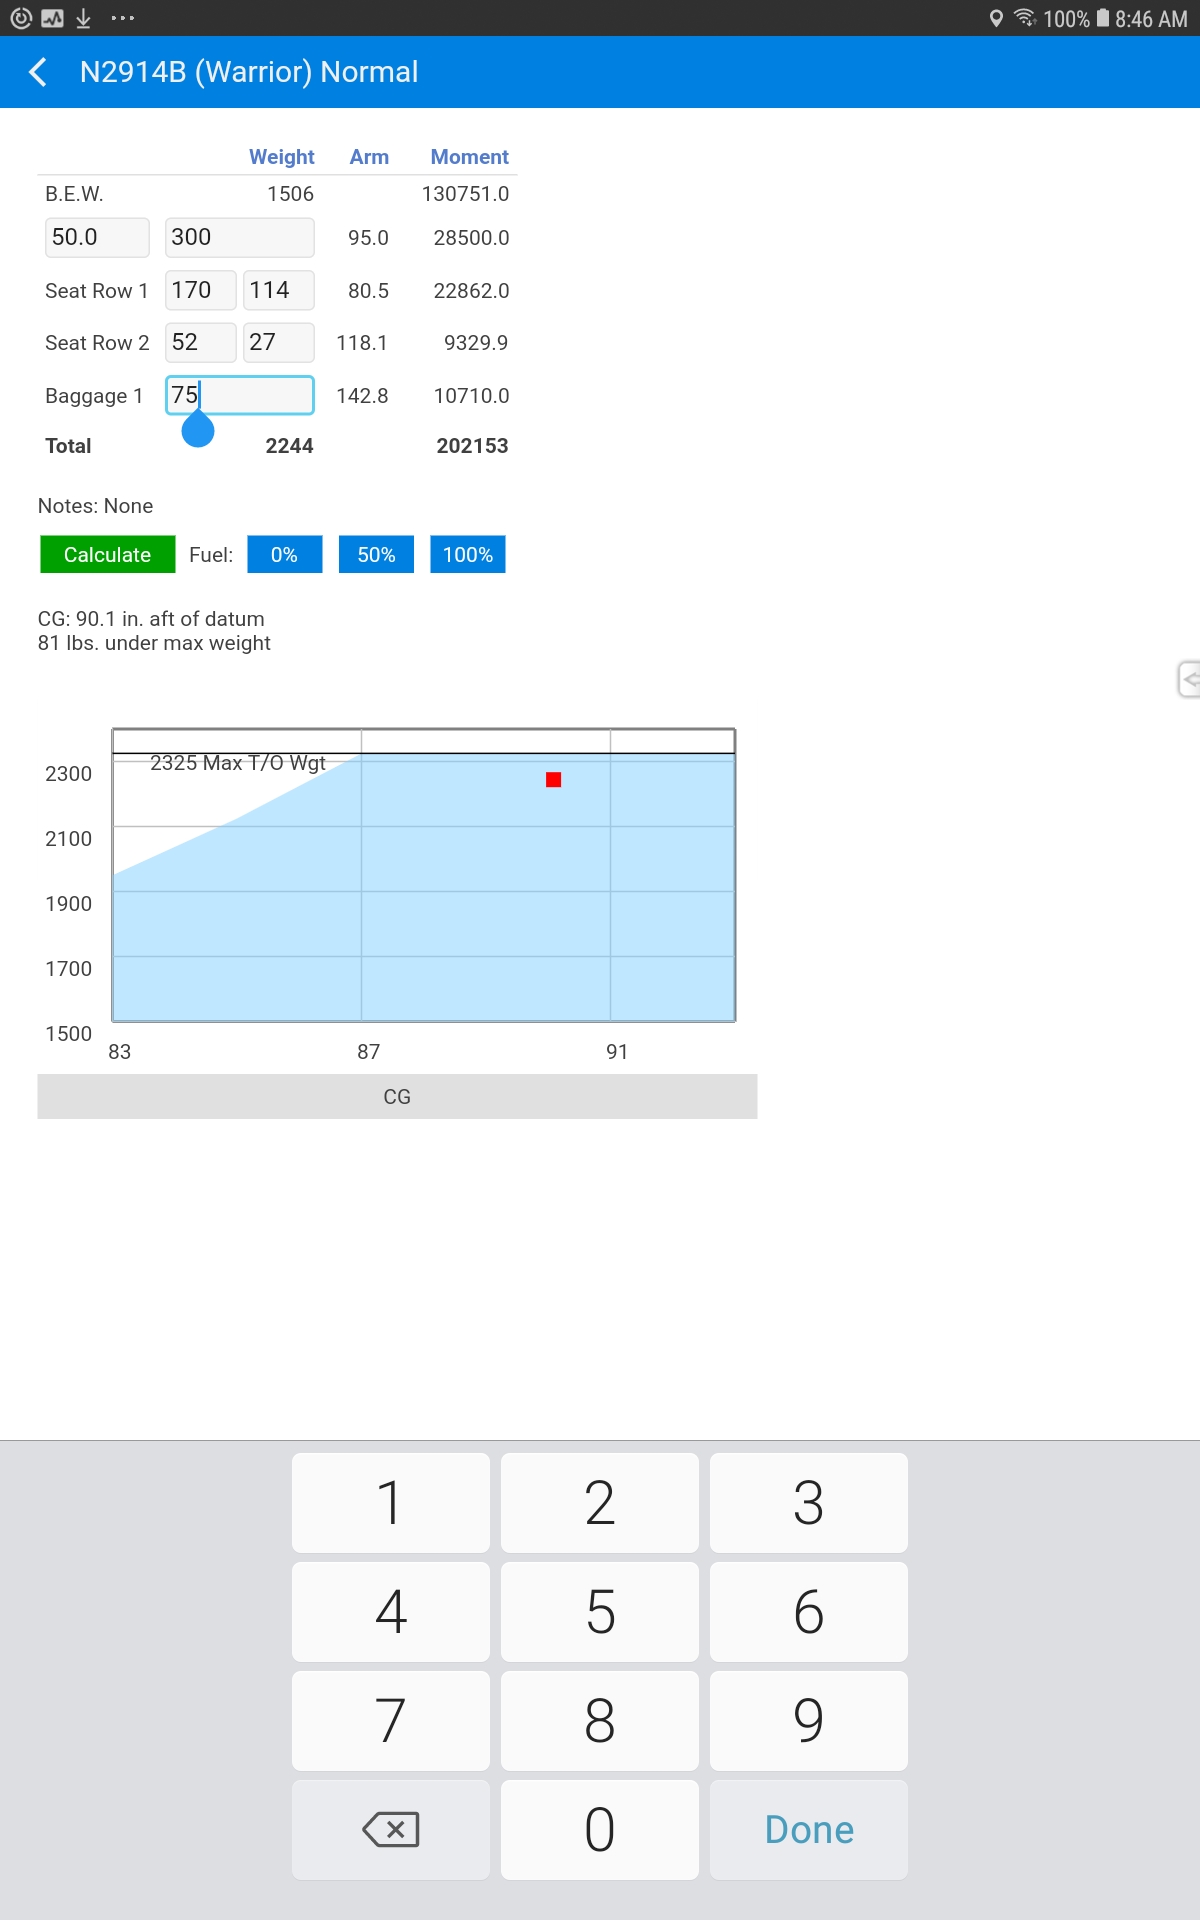
Task: Set fuel to 0%
Action: click(x=285, y=555)
